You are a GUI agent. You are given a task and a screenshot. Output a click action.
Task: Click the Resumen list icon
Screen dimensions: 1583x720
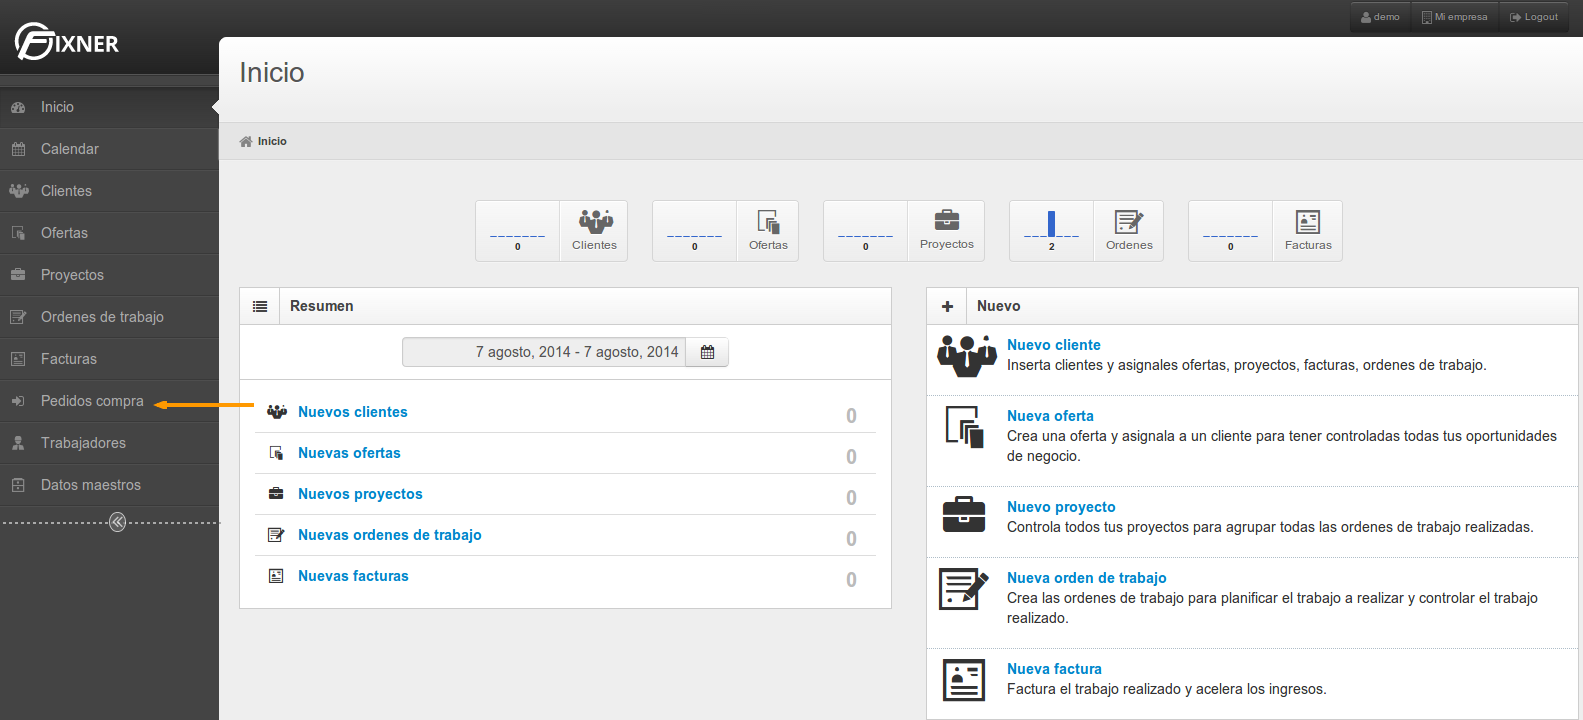260,306
